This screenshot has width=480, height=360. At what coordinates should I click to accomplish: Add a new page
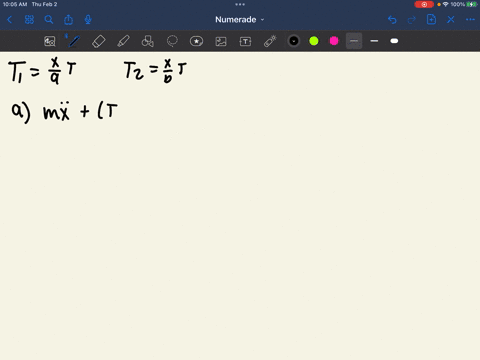(x=431, y=19)
